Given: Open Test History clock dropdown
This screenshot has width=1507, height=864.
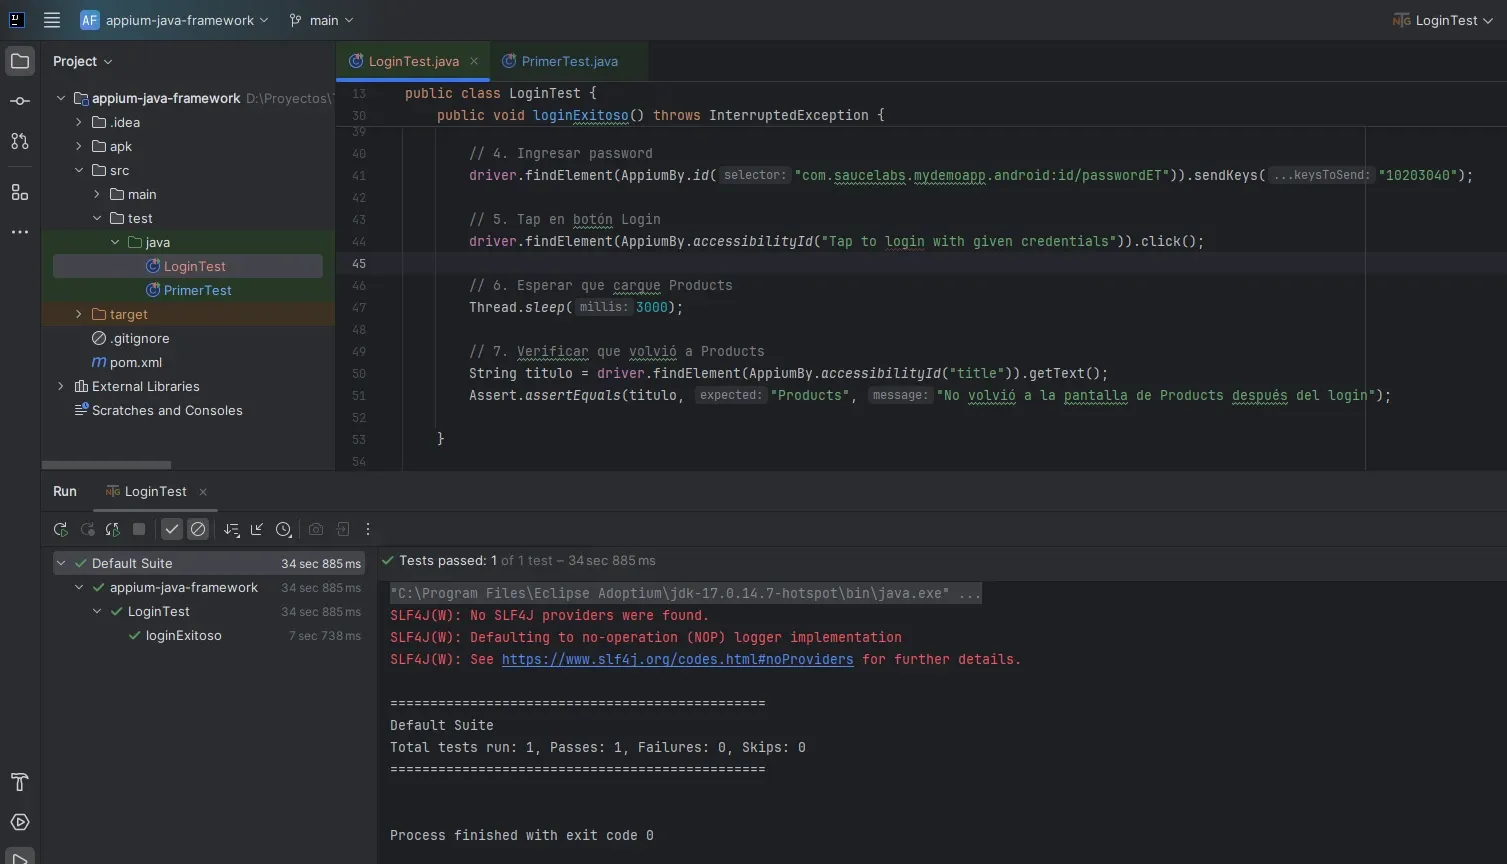Looking at the screenshot, I should [284, 529].
